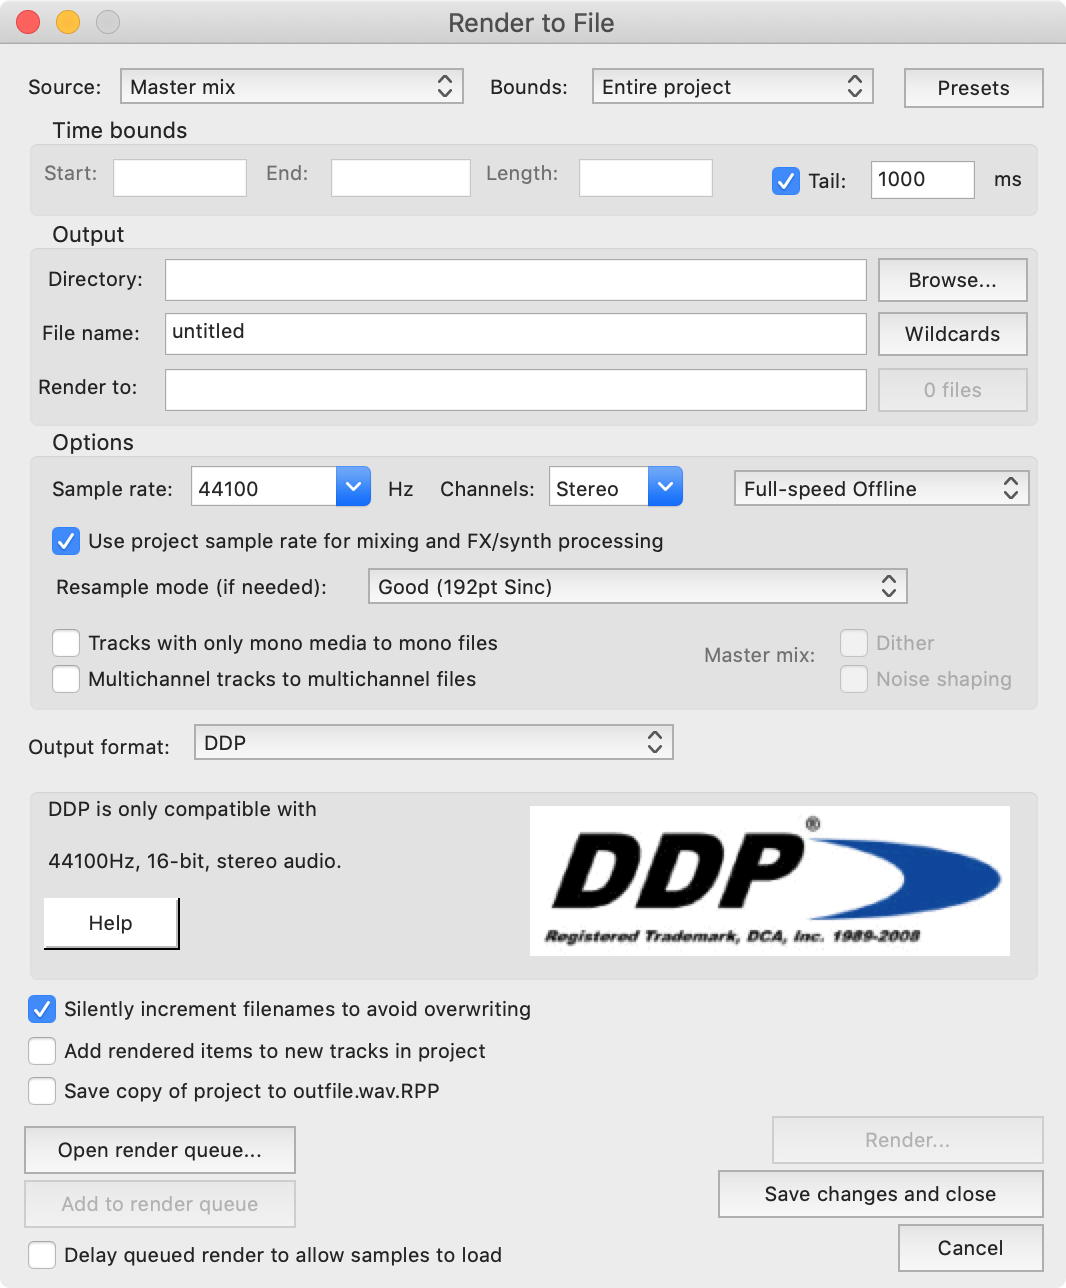Click Browse... to choose output directory
Viewport: 1066px width, 1288px height.
(x=952, y=280)
